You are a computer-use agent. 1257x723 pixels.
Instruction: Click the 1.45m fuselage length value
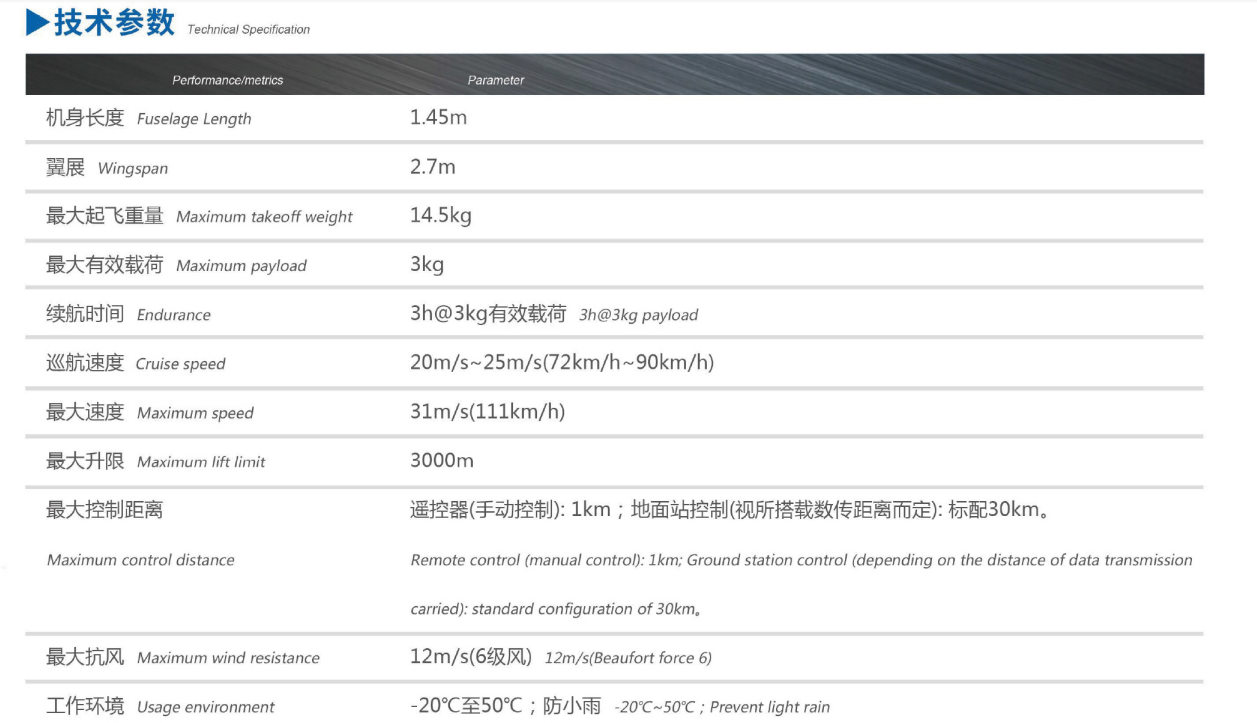pyautogui.click(x=438, y=117)
